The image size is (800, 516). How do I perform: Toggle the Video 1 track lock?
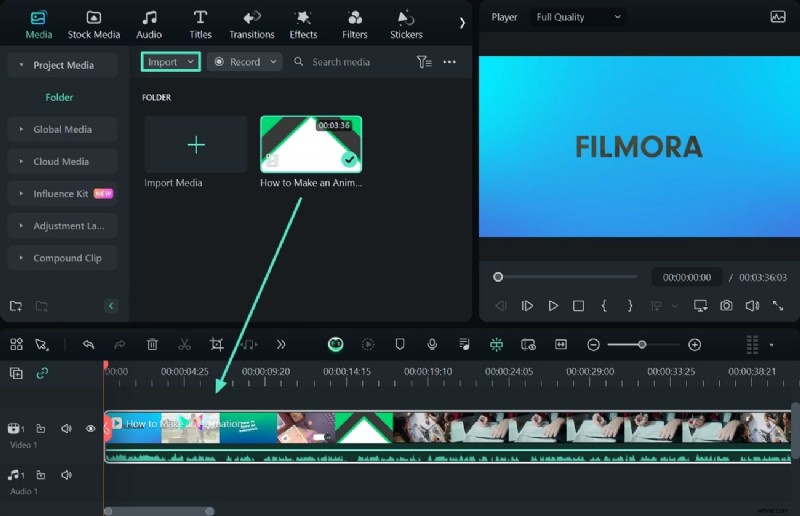42,429
